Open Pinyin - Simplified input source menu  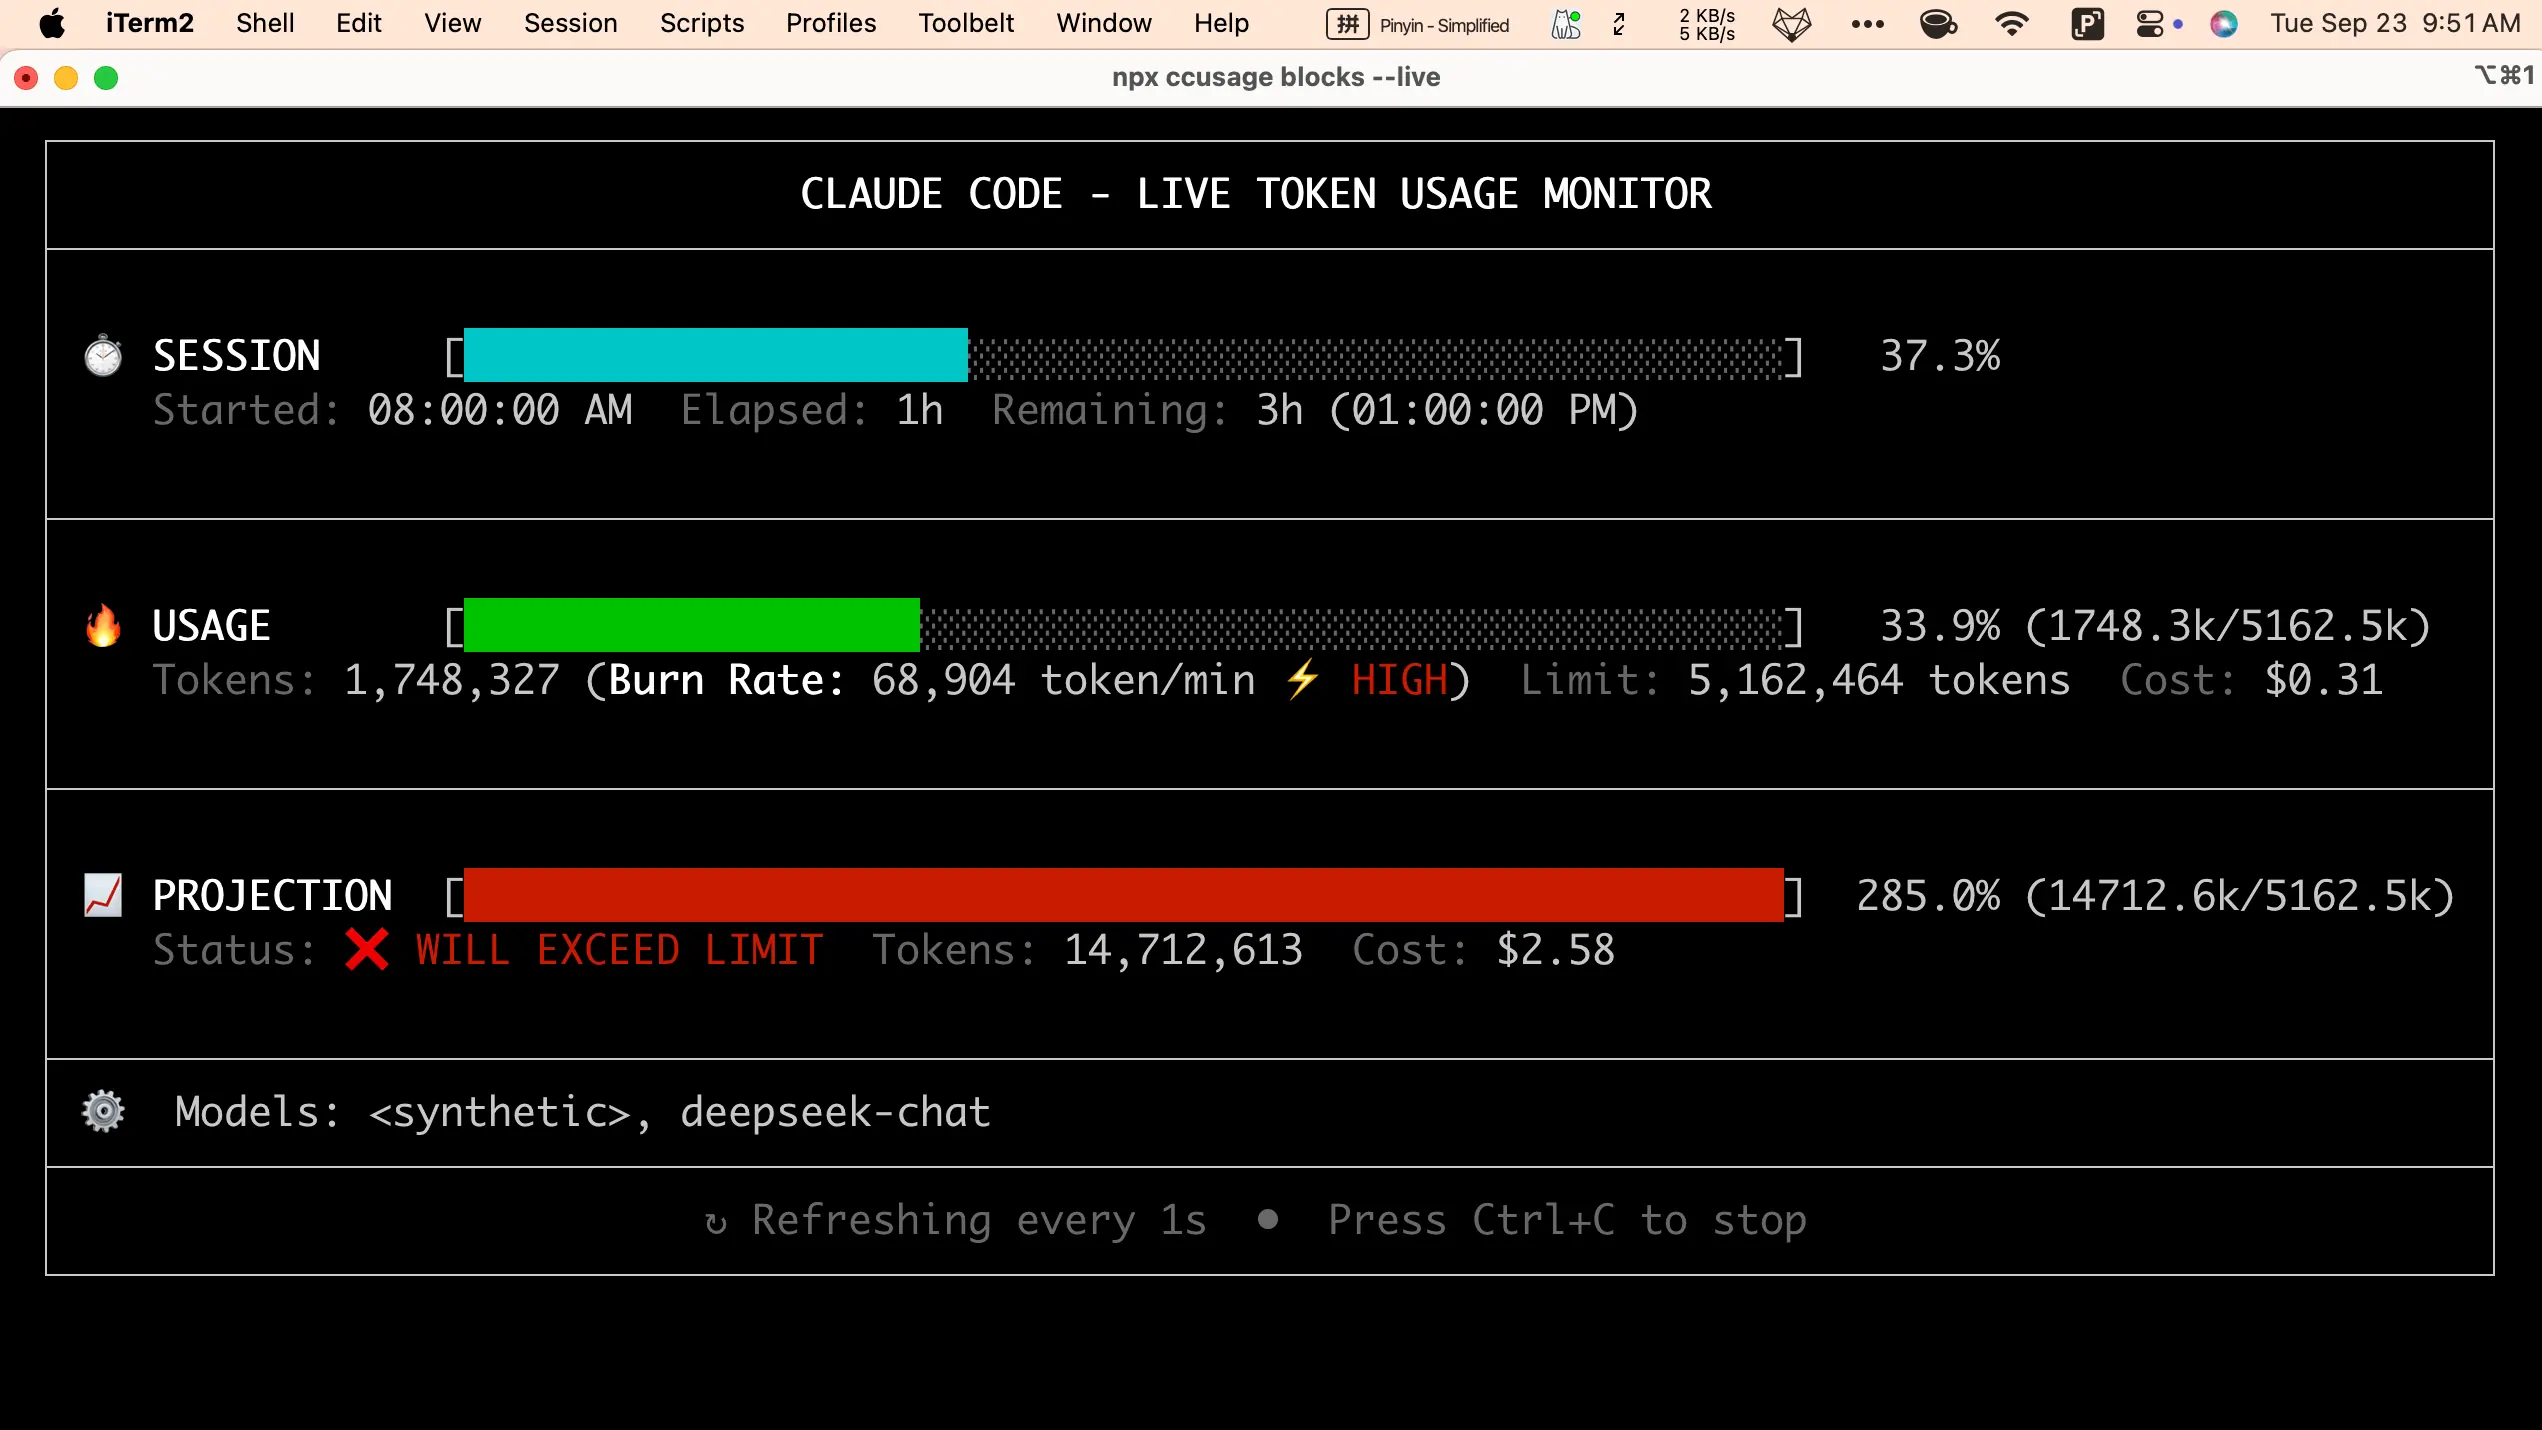point(1418,24)
